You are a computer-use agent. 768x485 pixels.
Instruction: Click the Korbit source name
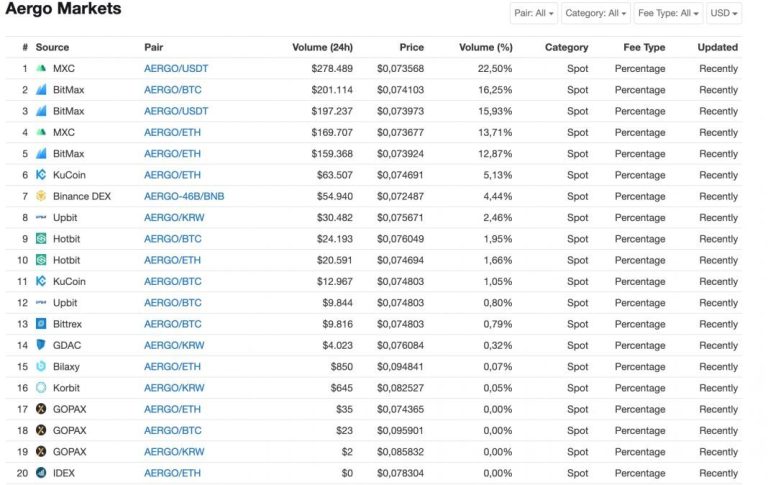click(66, 388)
